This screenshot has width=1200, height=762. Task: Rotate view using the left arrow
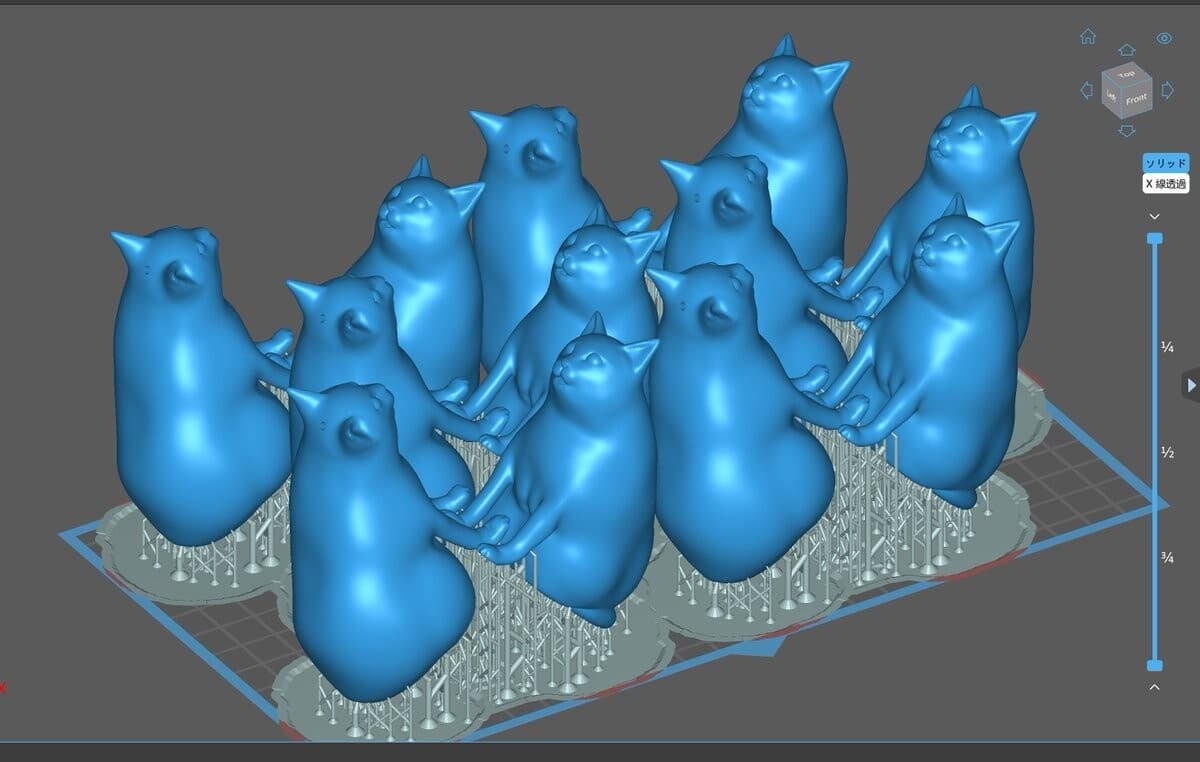(1087, 90)
